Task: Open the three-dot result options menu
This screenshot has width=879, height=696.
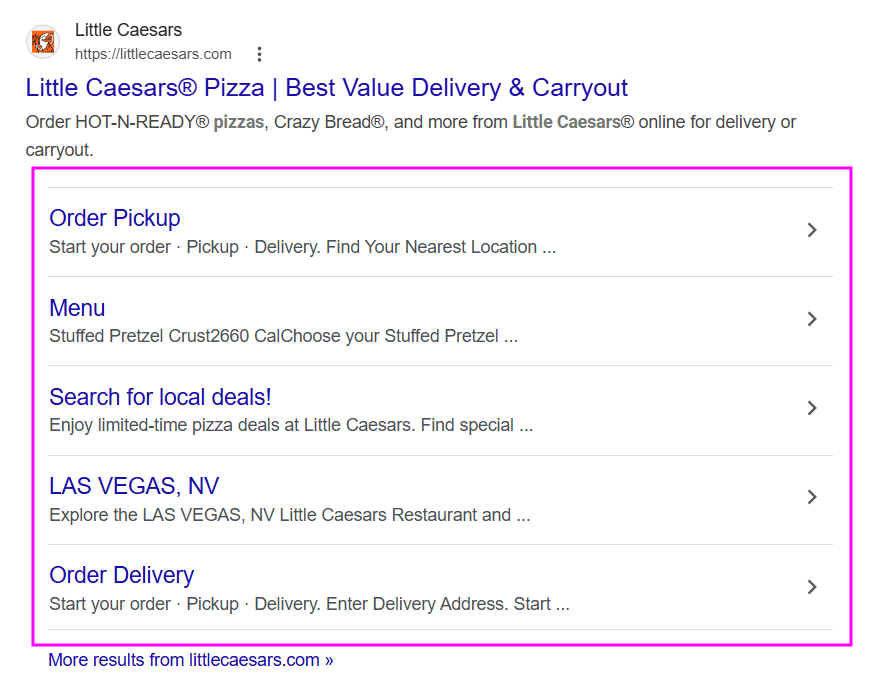Action: coord(259,54)
